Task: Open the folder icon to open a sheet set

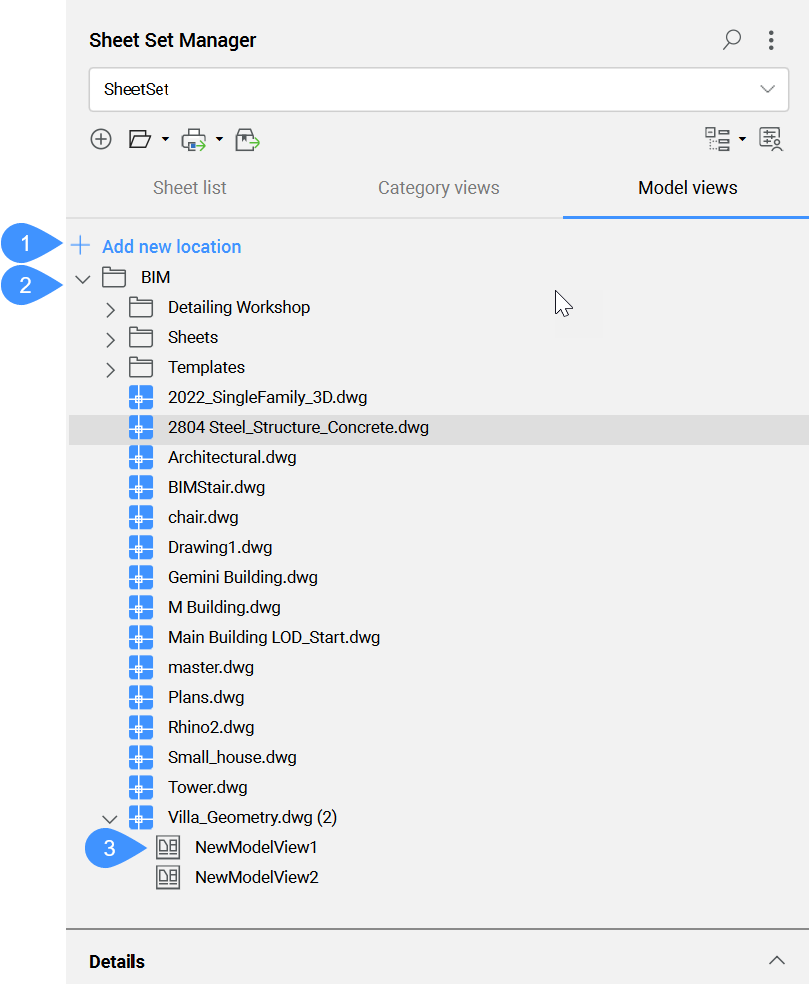Action: [141, 139]
